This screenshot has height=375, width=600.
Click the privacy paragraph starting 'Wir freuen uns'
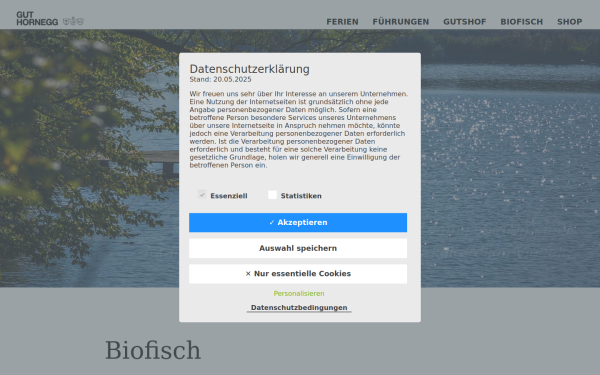tap(298, 129)
